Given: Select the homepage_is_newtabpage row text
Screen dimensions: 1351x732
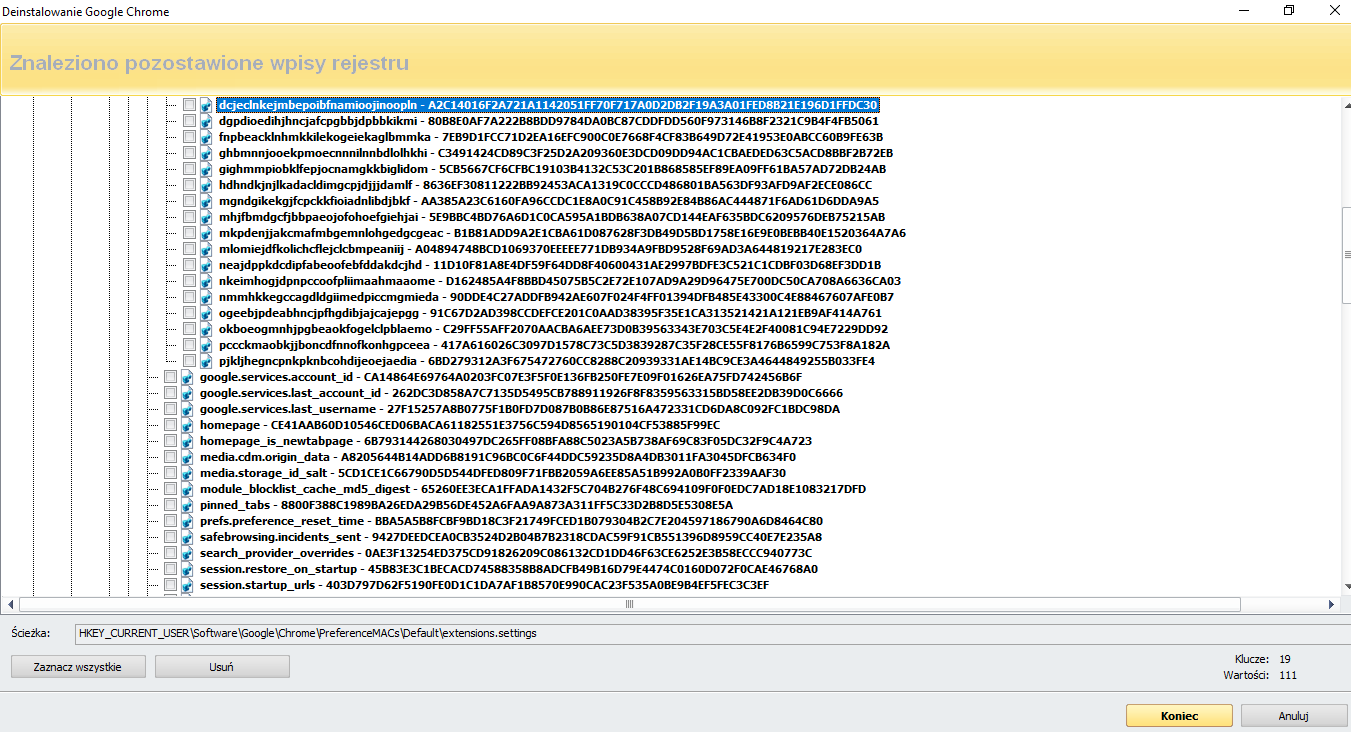Looking at the screenshot, I should [x=505, y=441].
